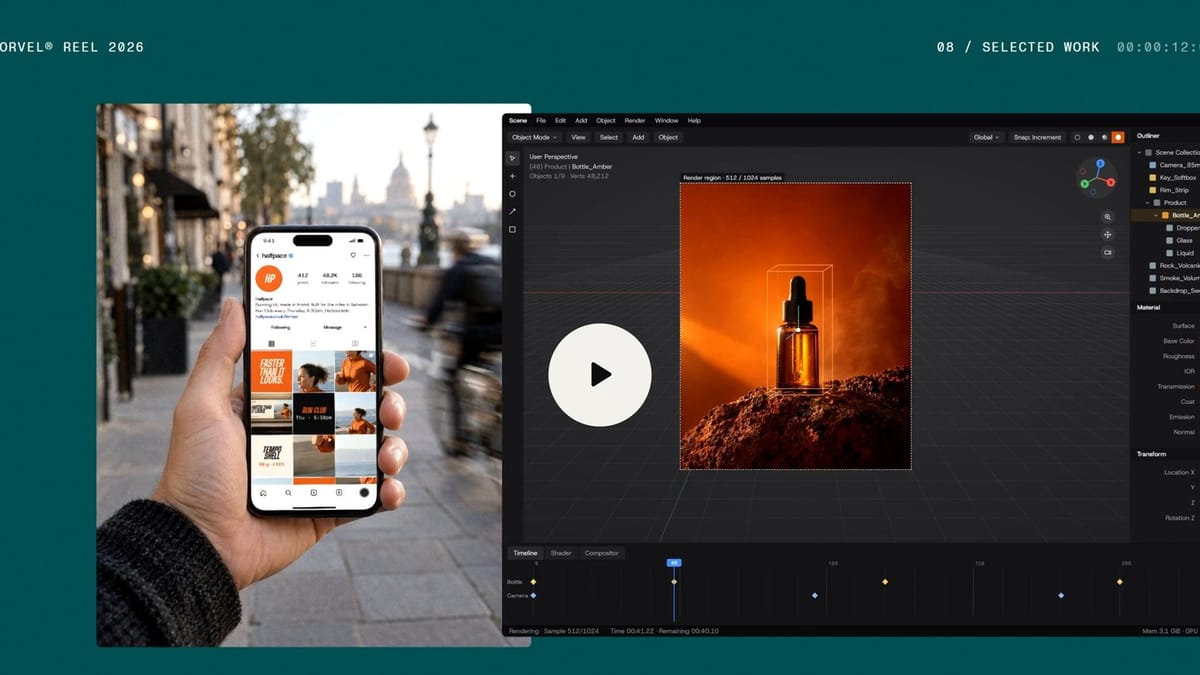The height and width of the screenshot is (675, 1200).
Task: Tap the grid posts tab icon on phone
Action: pyautogui.click(x=271, y=343)
